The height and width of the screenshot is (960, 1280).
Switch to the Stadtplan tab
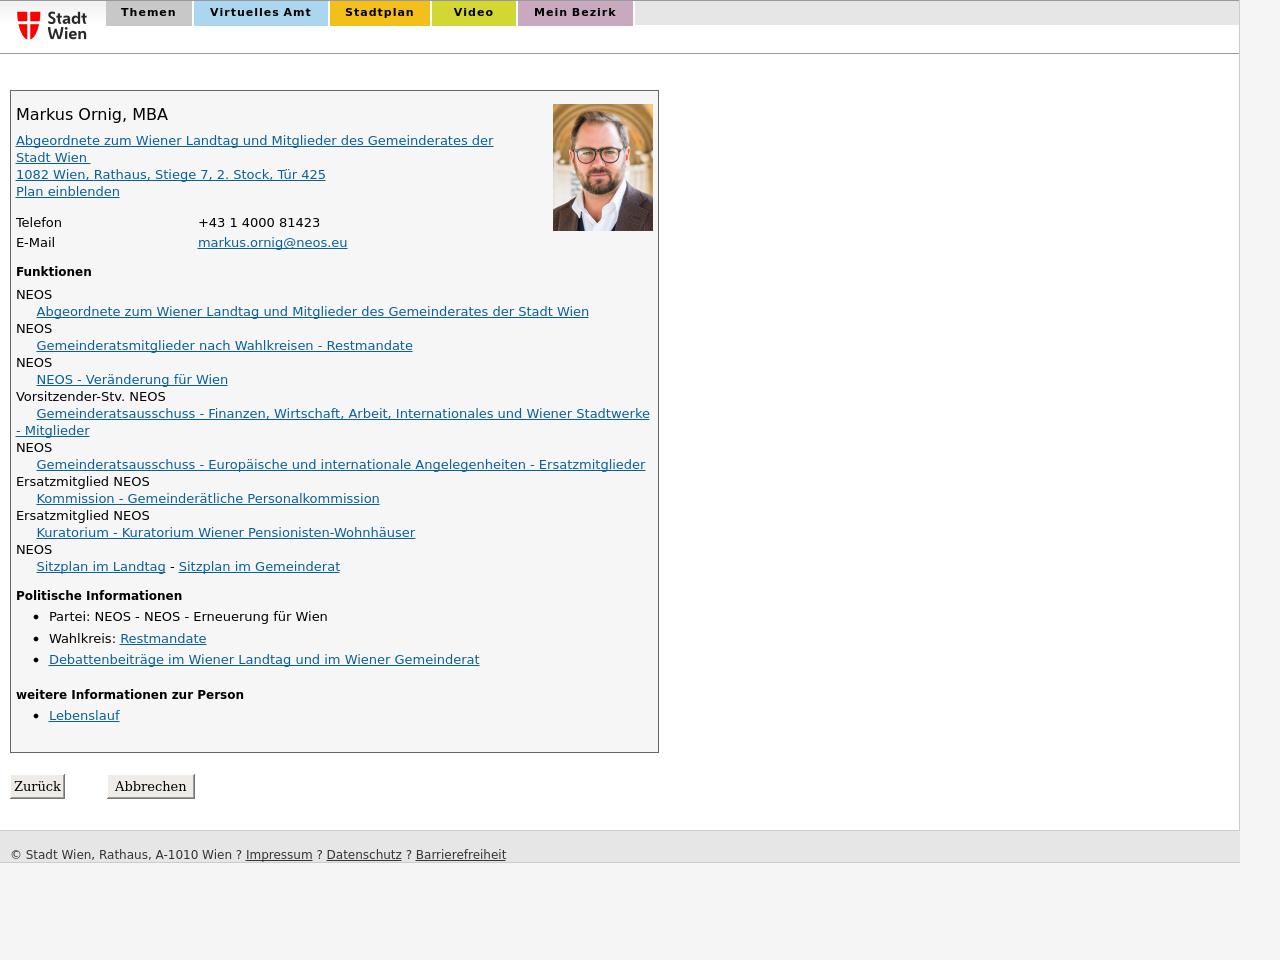[x=379, y=13]
